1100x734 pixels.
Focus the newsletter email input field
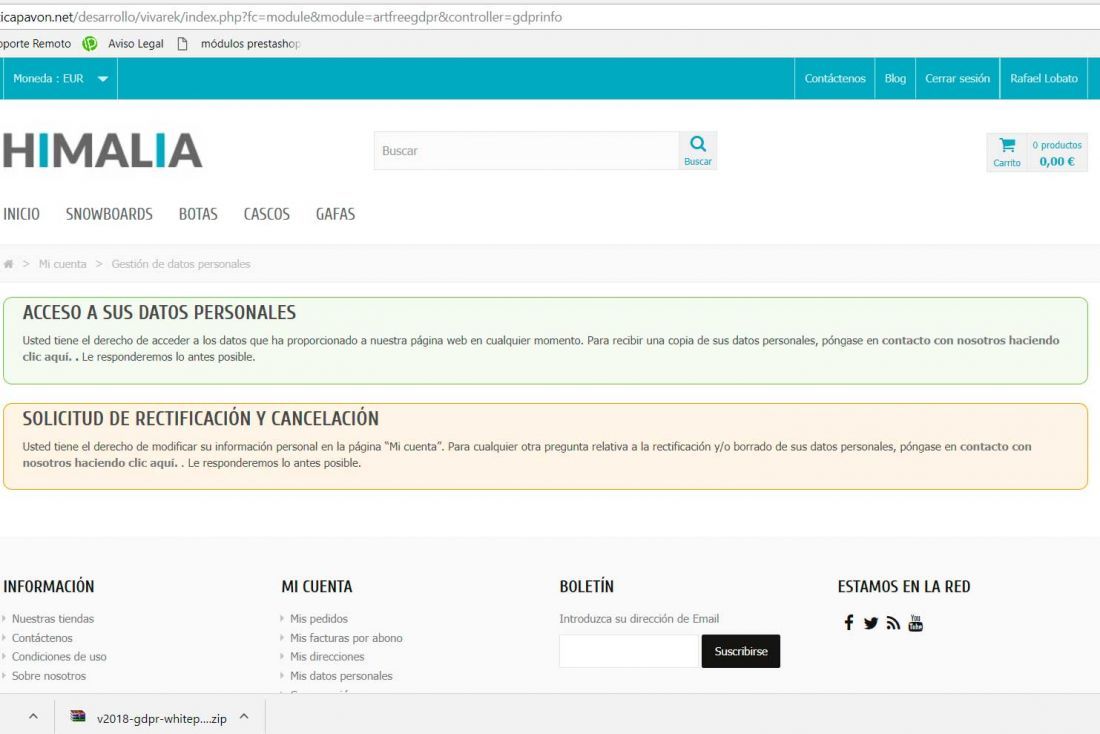[630, 651]
